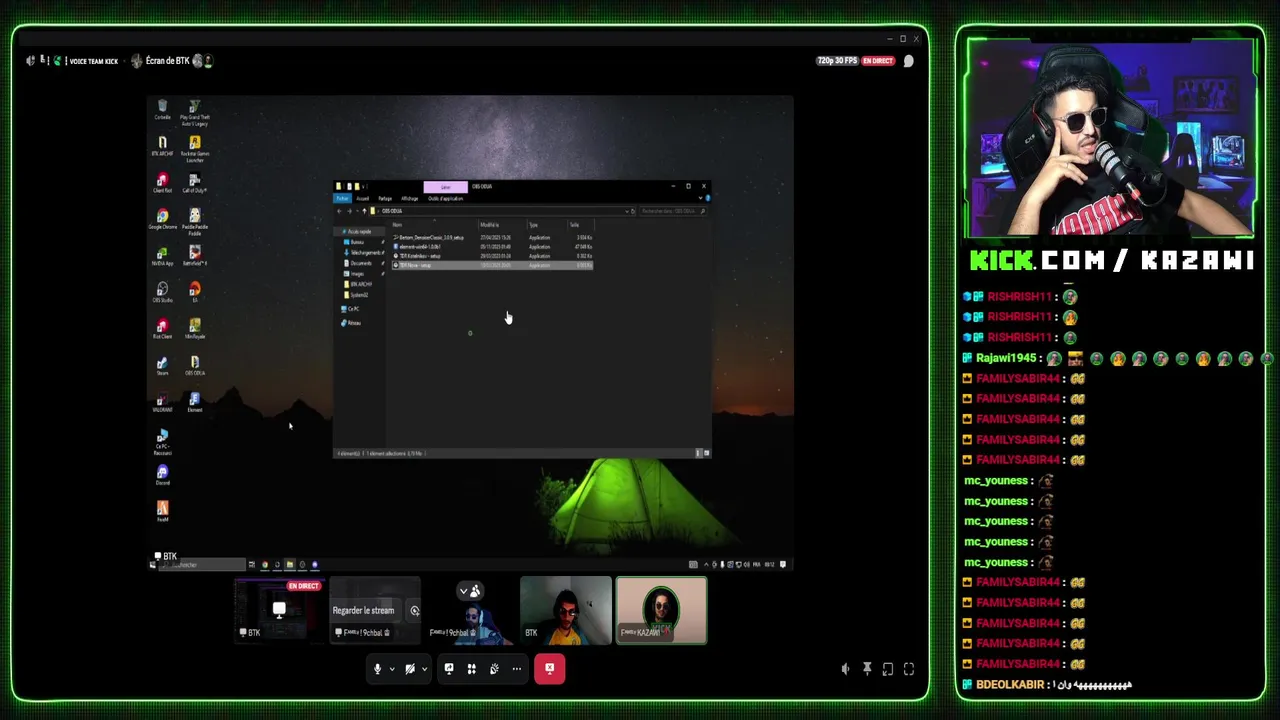Open the Element desktop shortcut
Screen dimensions: 1280x720
[195, 403]
